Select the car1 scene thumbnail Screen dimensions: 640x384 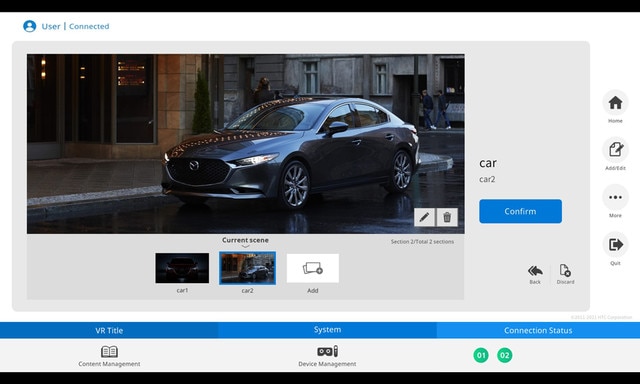pyautogui.click(x=182, y=268)
